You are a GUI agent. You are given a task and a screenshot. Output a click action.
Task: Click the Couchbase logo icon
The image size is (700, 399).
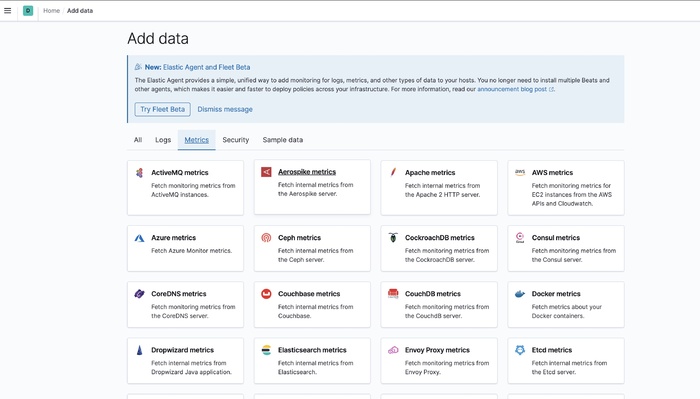(266, 294)
